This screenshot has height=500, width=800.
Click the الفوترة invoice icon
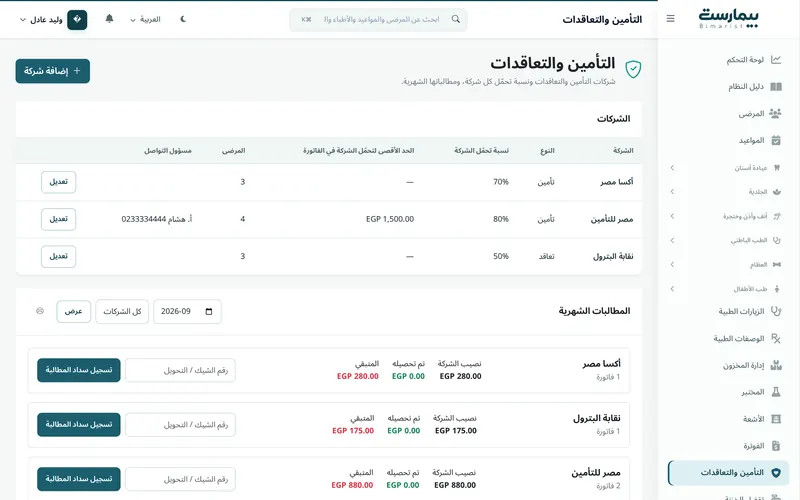click(x=776, y=446)
